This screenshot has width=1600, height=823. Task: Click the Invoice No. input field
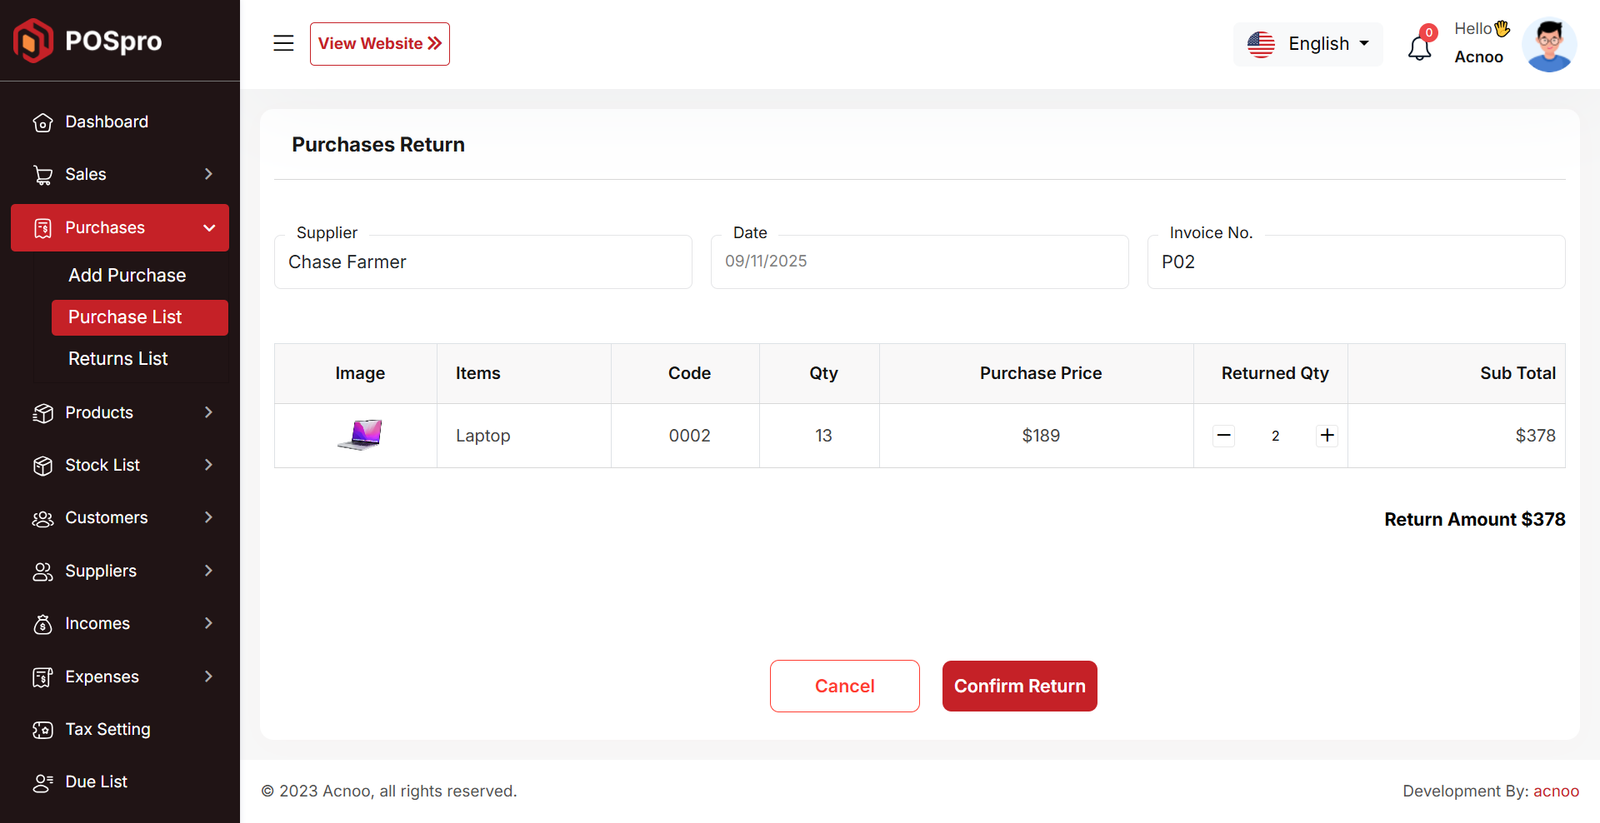pyautogui.click(x=1355, y=262)
